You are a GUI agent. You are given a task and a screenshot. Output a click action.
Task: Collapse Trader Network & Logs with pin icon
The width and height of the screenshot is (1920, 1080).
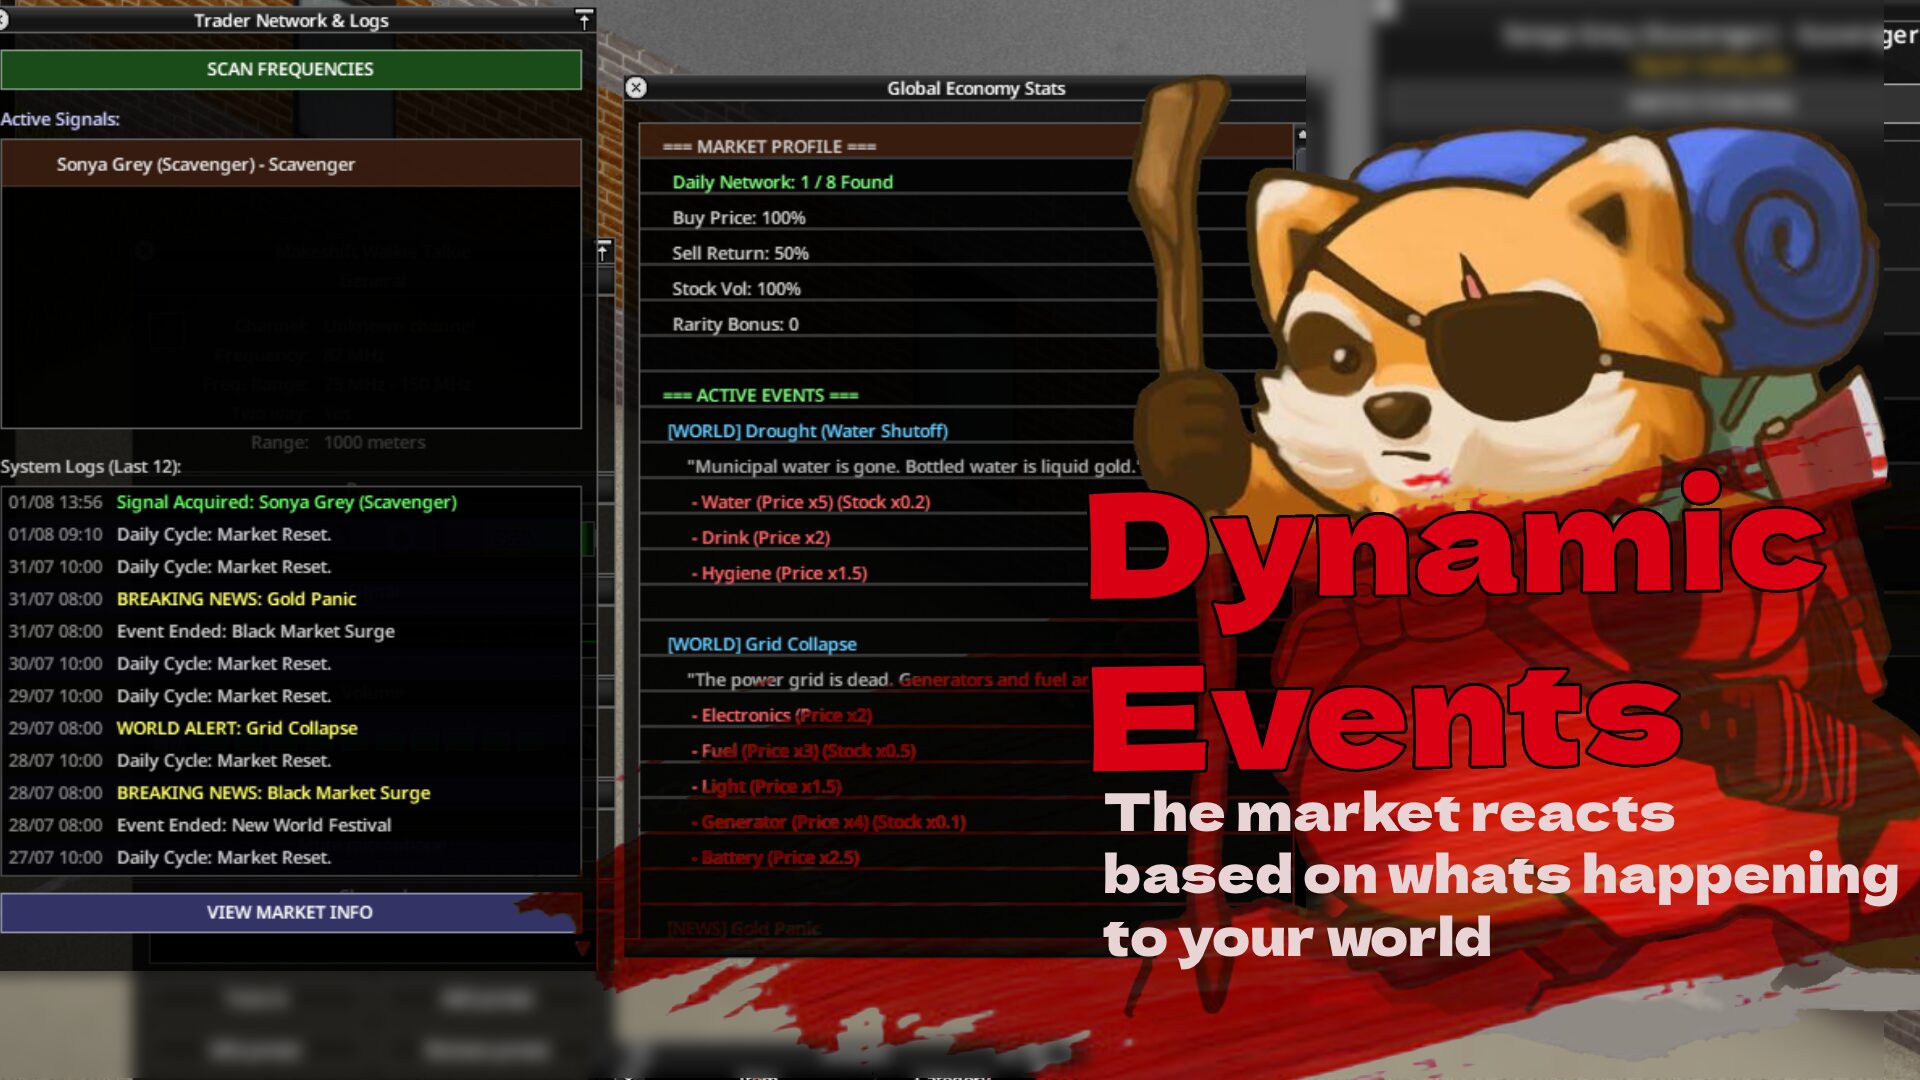584,20
